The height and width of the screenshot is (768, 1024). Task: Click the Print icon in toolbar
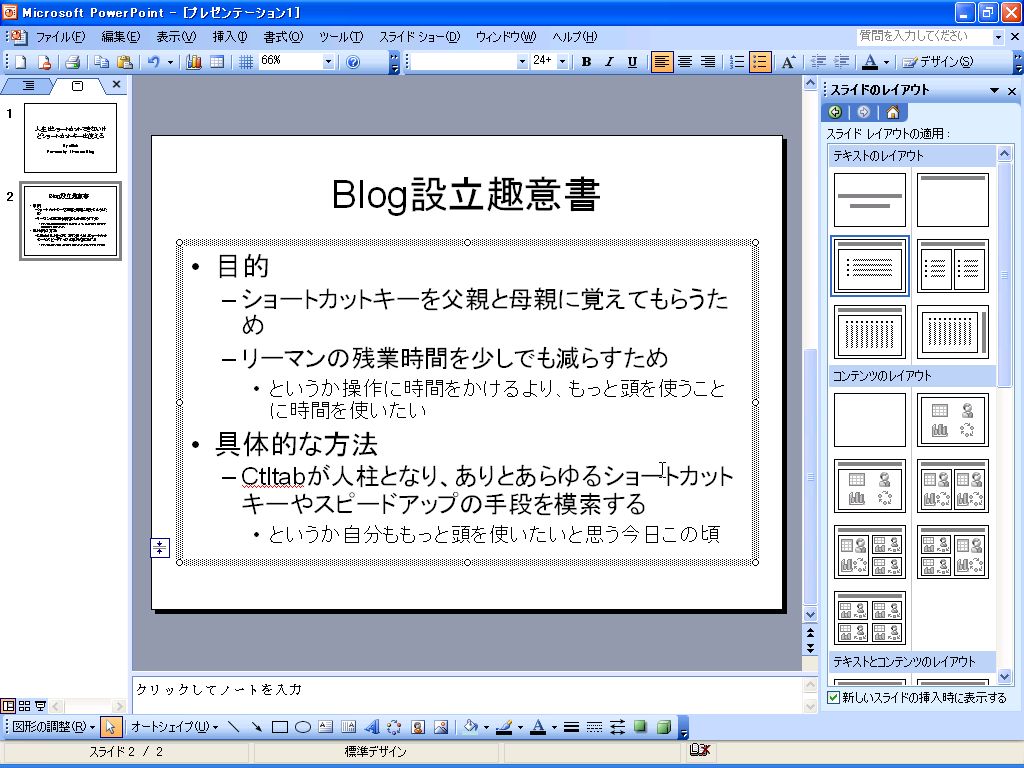tap(72, 62)
